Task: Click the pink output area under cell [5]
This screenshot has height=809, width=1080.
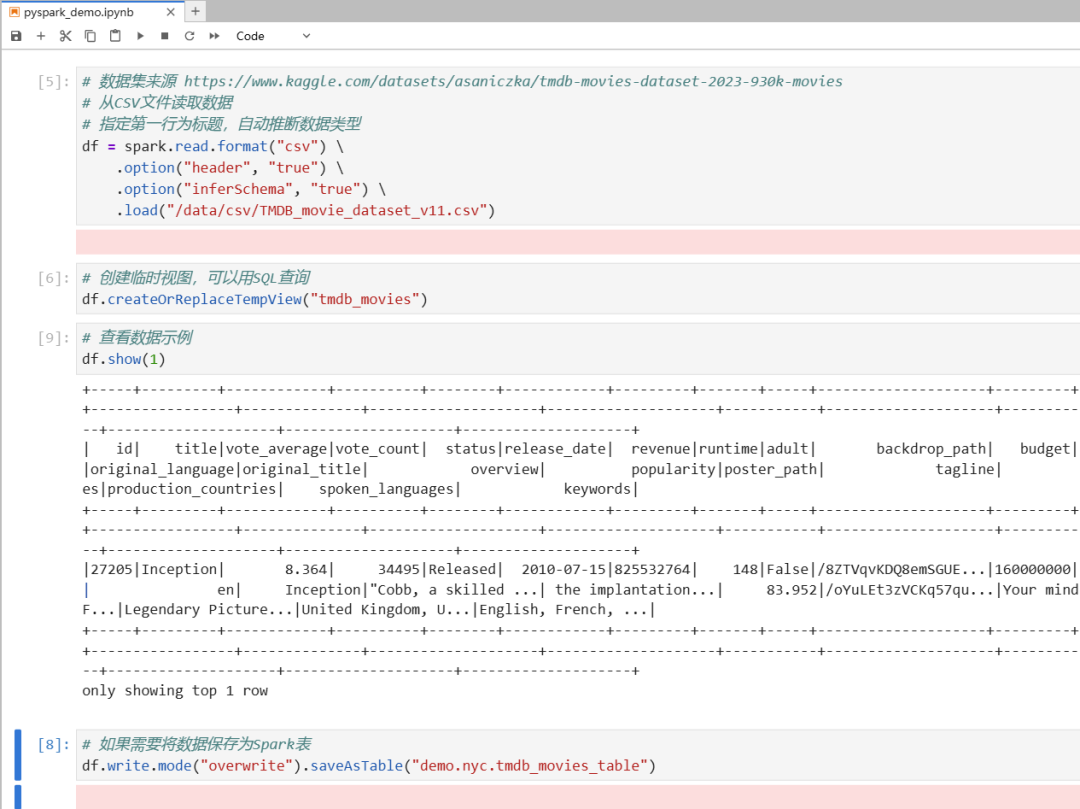Action: click(x=578, y=242)
